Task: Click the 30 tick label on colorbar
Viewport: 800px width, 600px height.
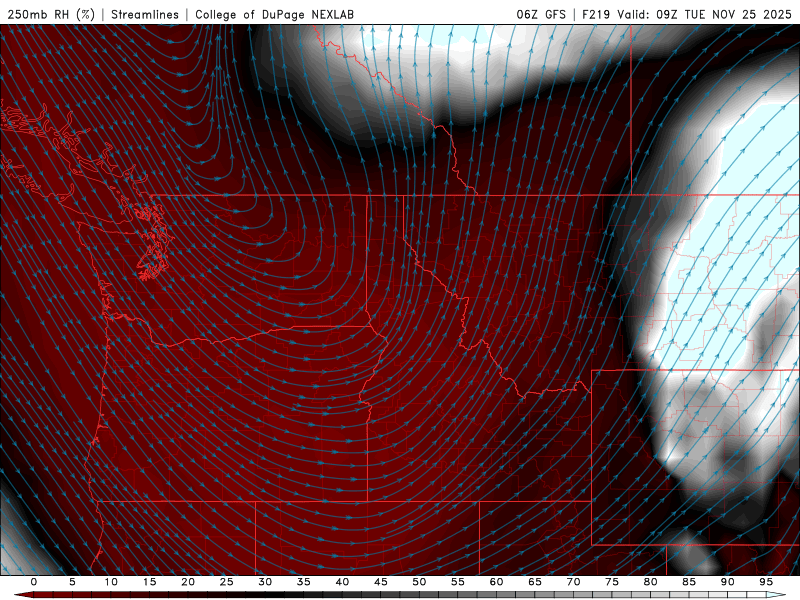Action: tap(265, 582)
